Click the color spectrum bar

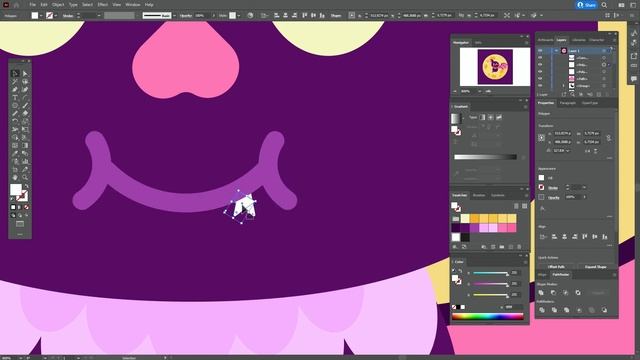point(488,316)
